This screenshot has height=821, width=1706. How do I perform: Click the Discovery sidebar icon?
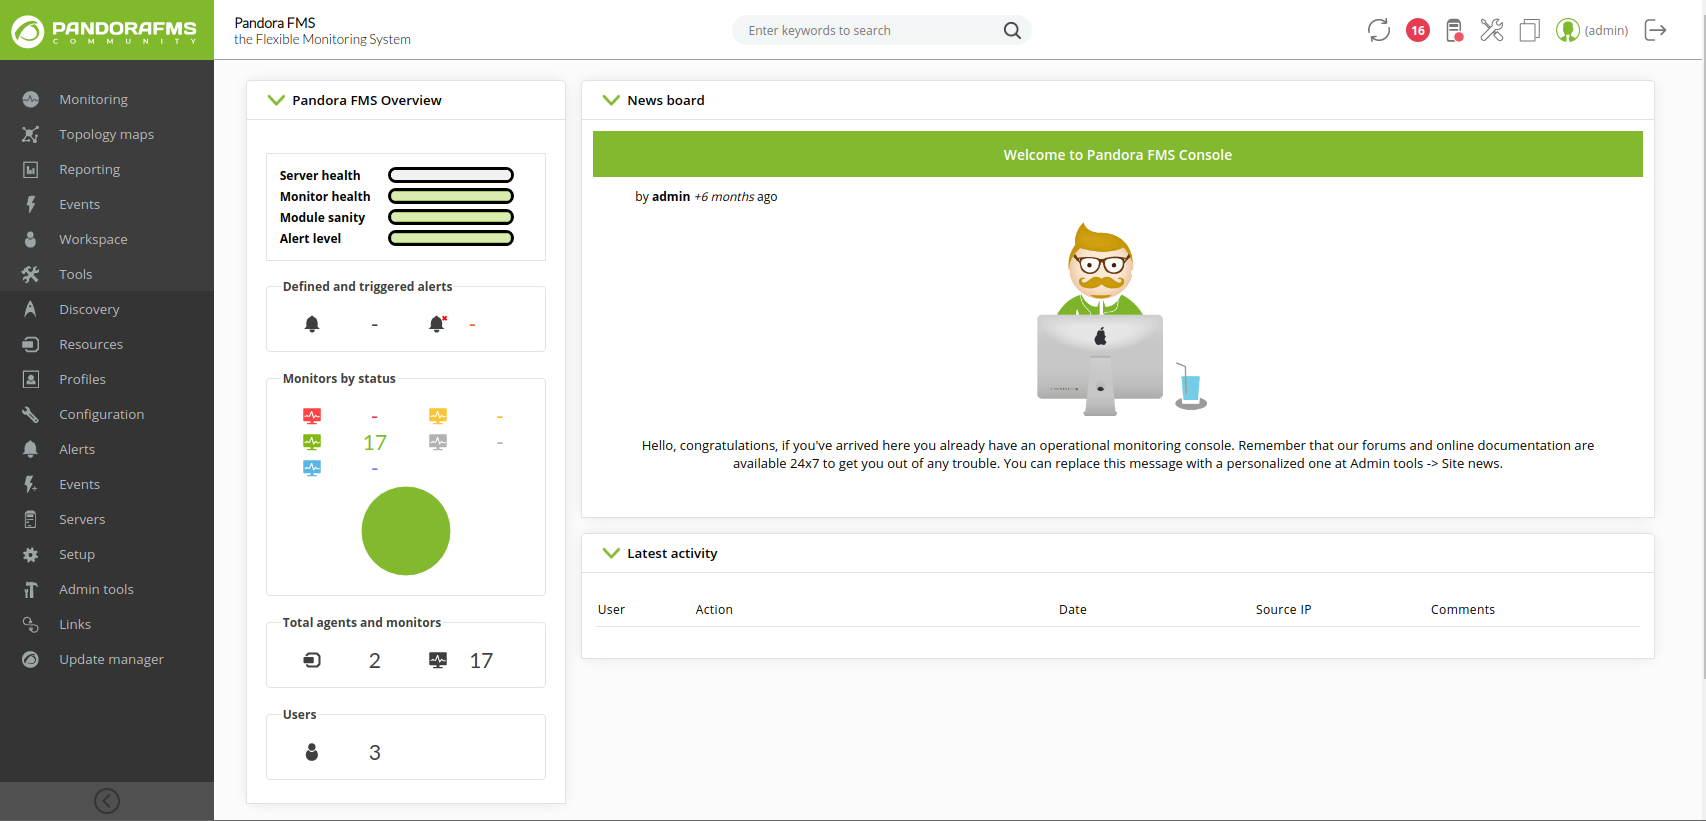pyautogui.click(x=31, y=309)
